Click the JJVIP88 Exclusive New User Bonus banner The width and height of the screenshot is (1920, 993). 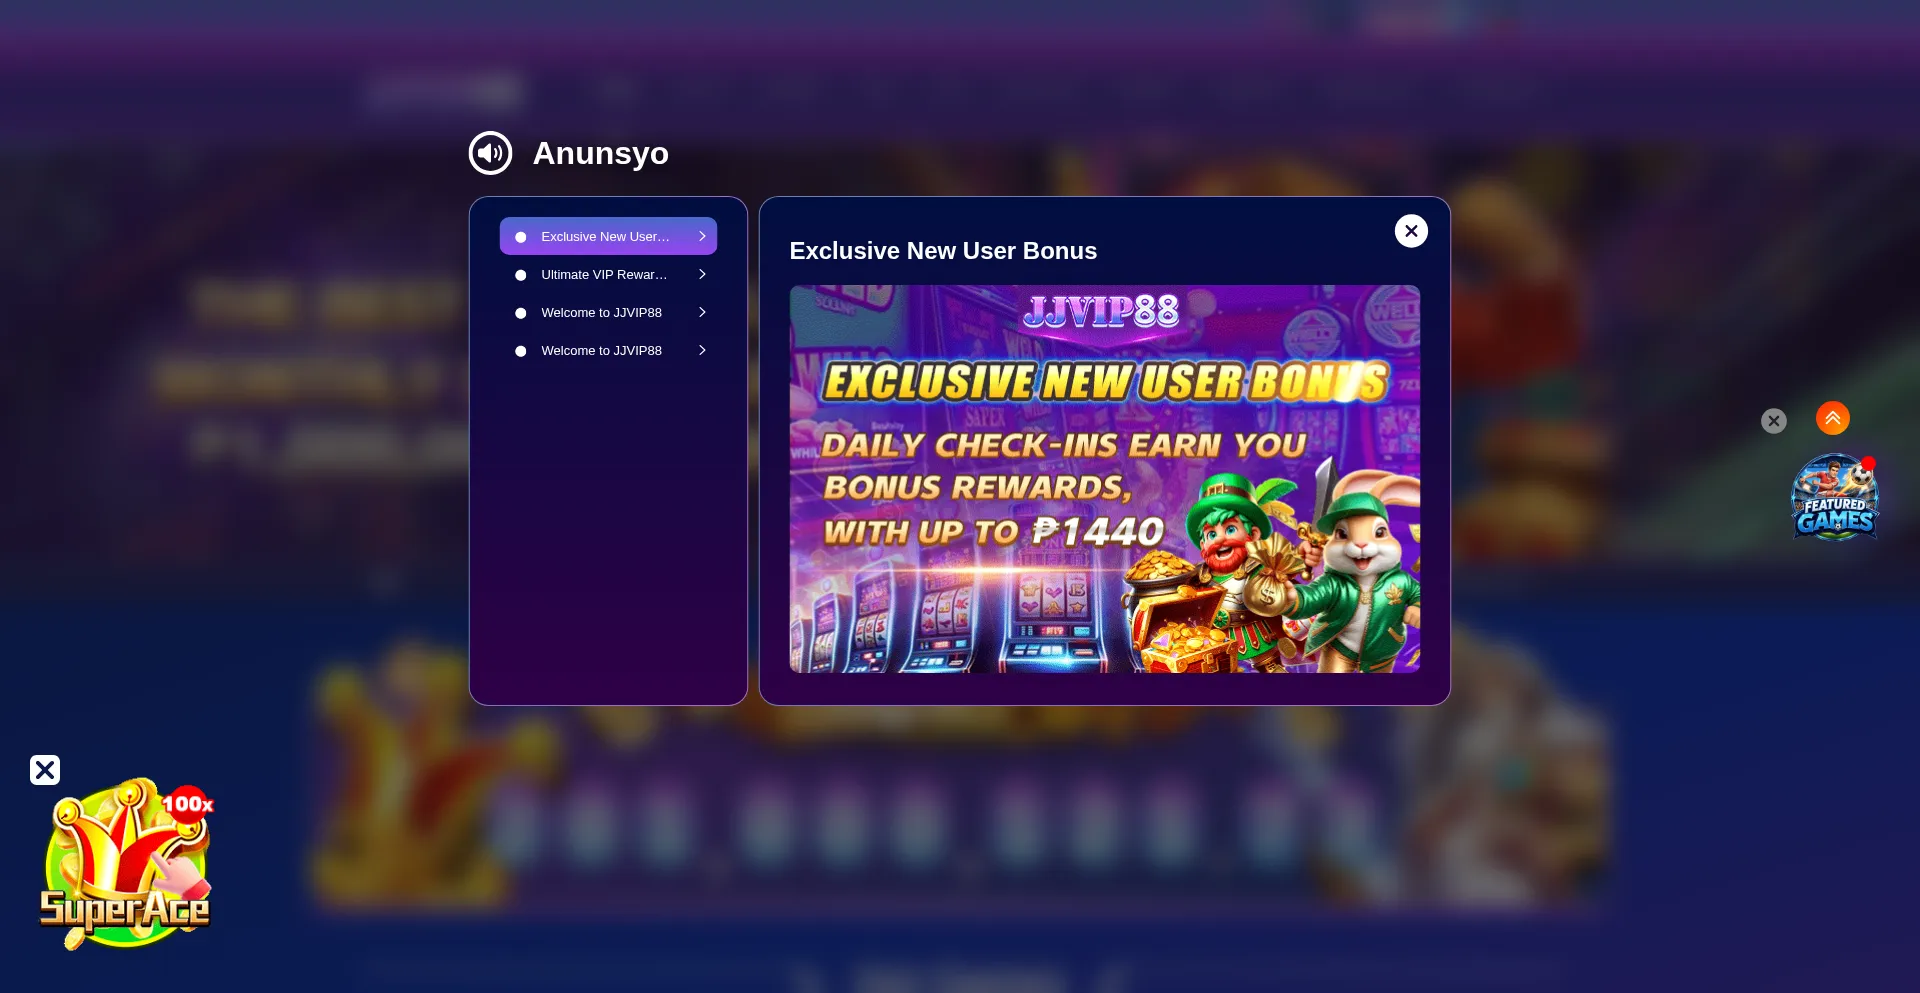coord(1104,479)
